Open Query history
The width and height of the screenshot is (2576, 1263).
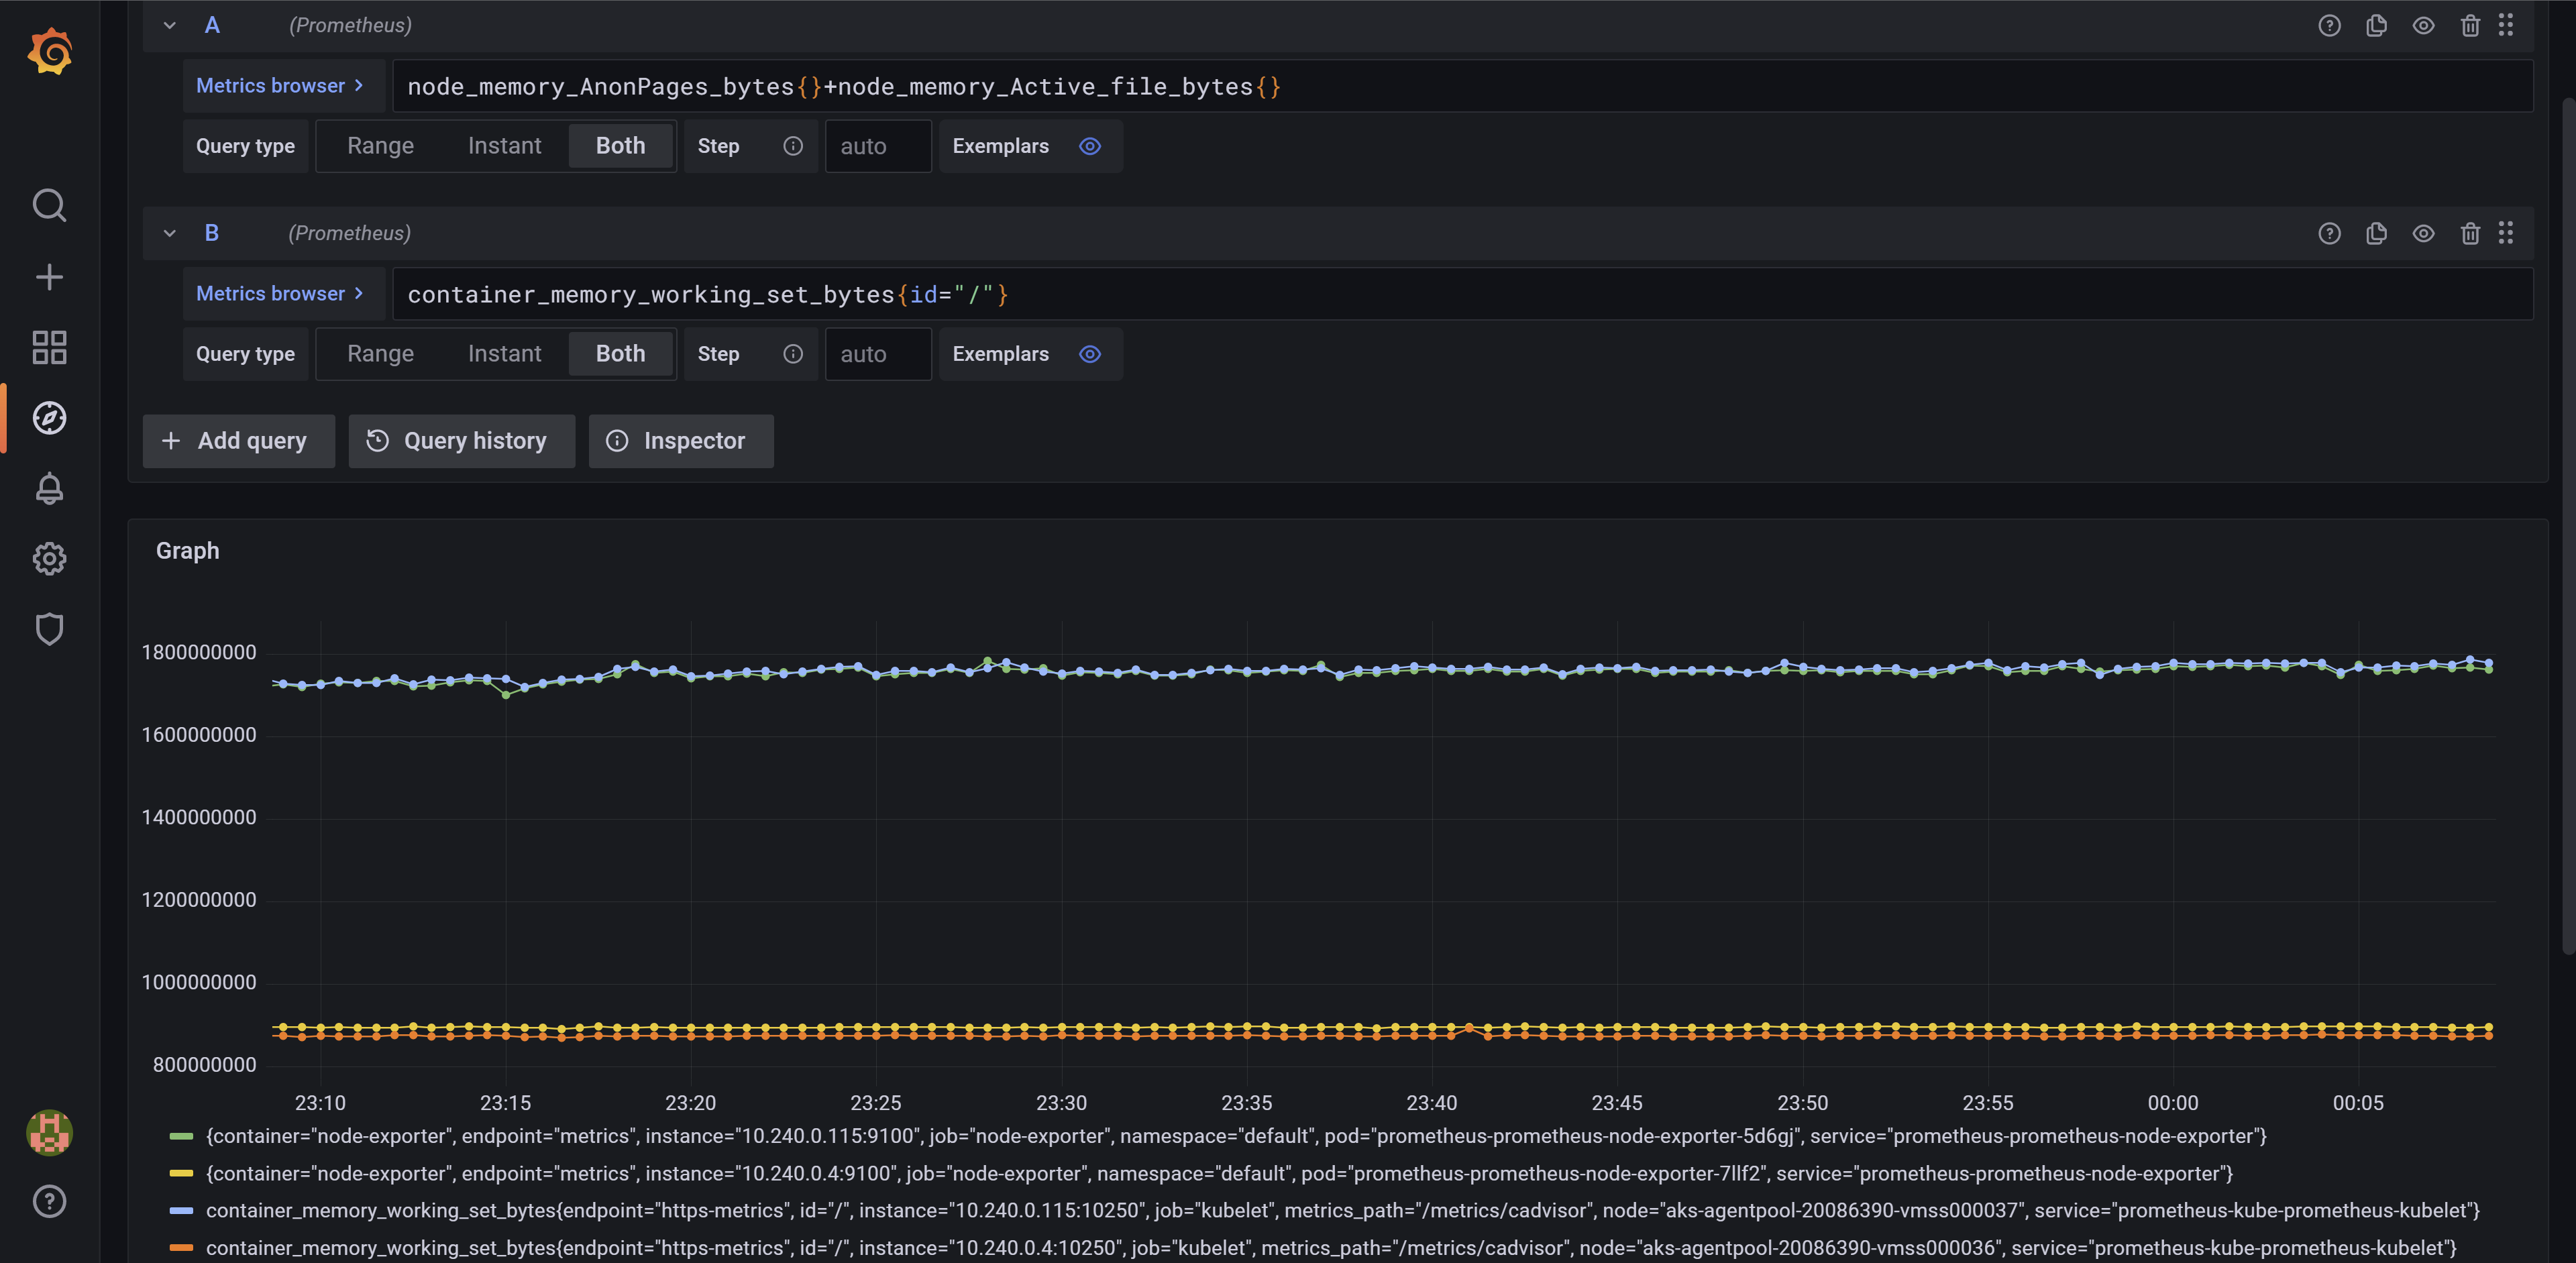(x=461, y=441)
